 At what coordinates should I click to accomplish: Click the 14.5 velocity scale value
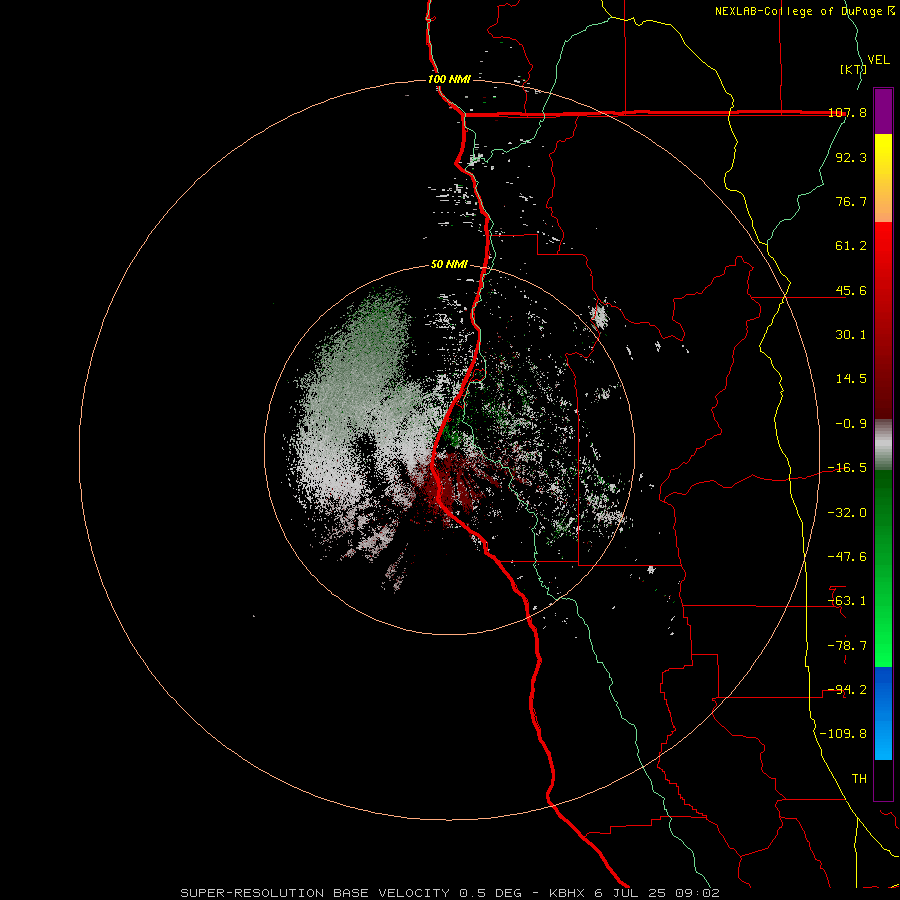pos(851,379)
